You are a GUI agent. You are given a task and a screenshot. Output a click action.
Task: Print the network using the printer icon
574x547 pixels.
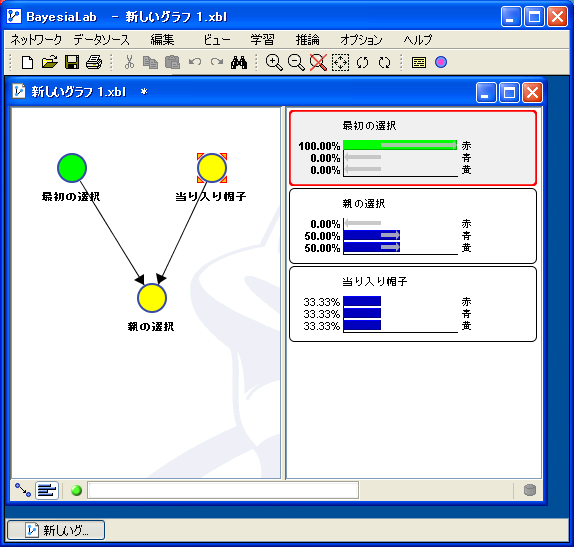tap(94, 62)
